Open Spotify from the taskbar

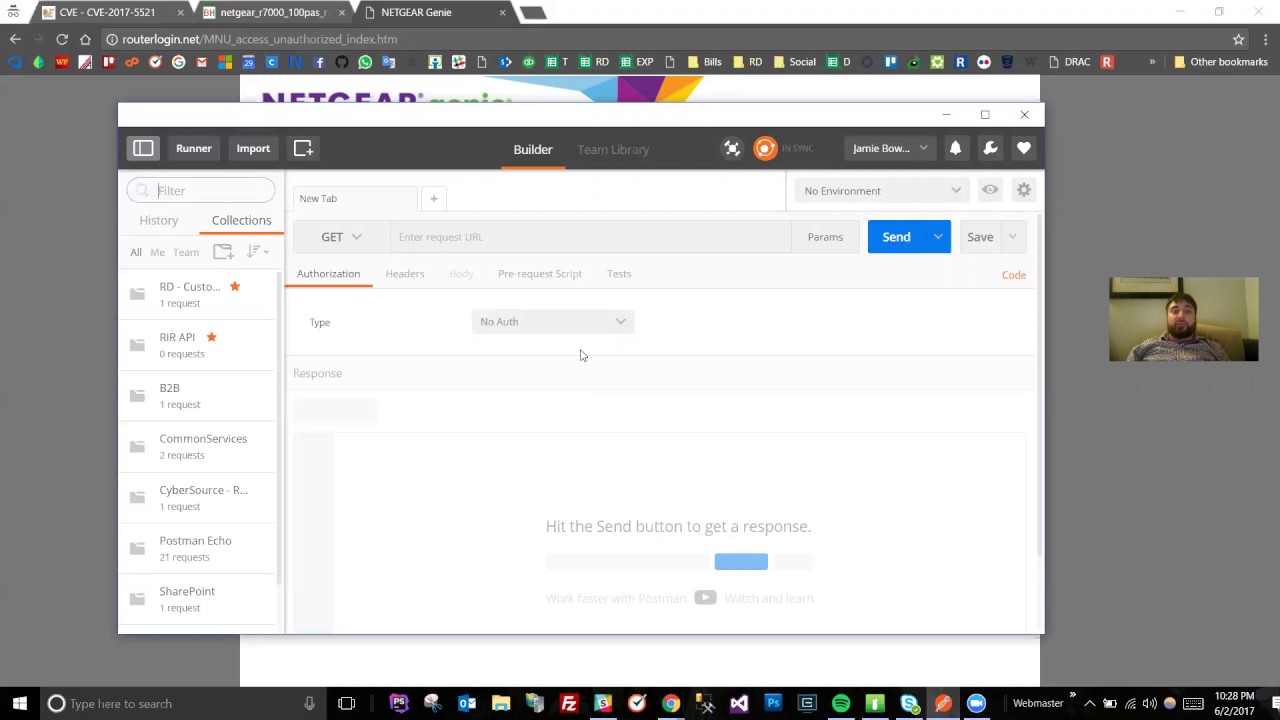(x=841, y=703)
